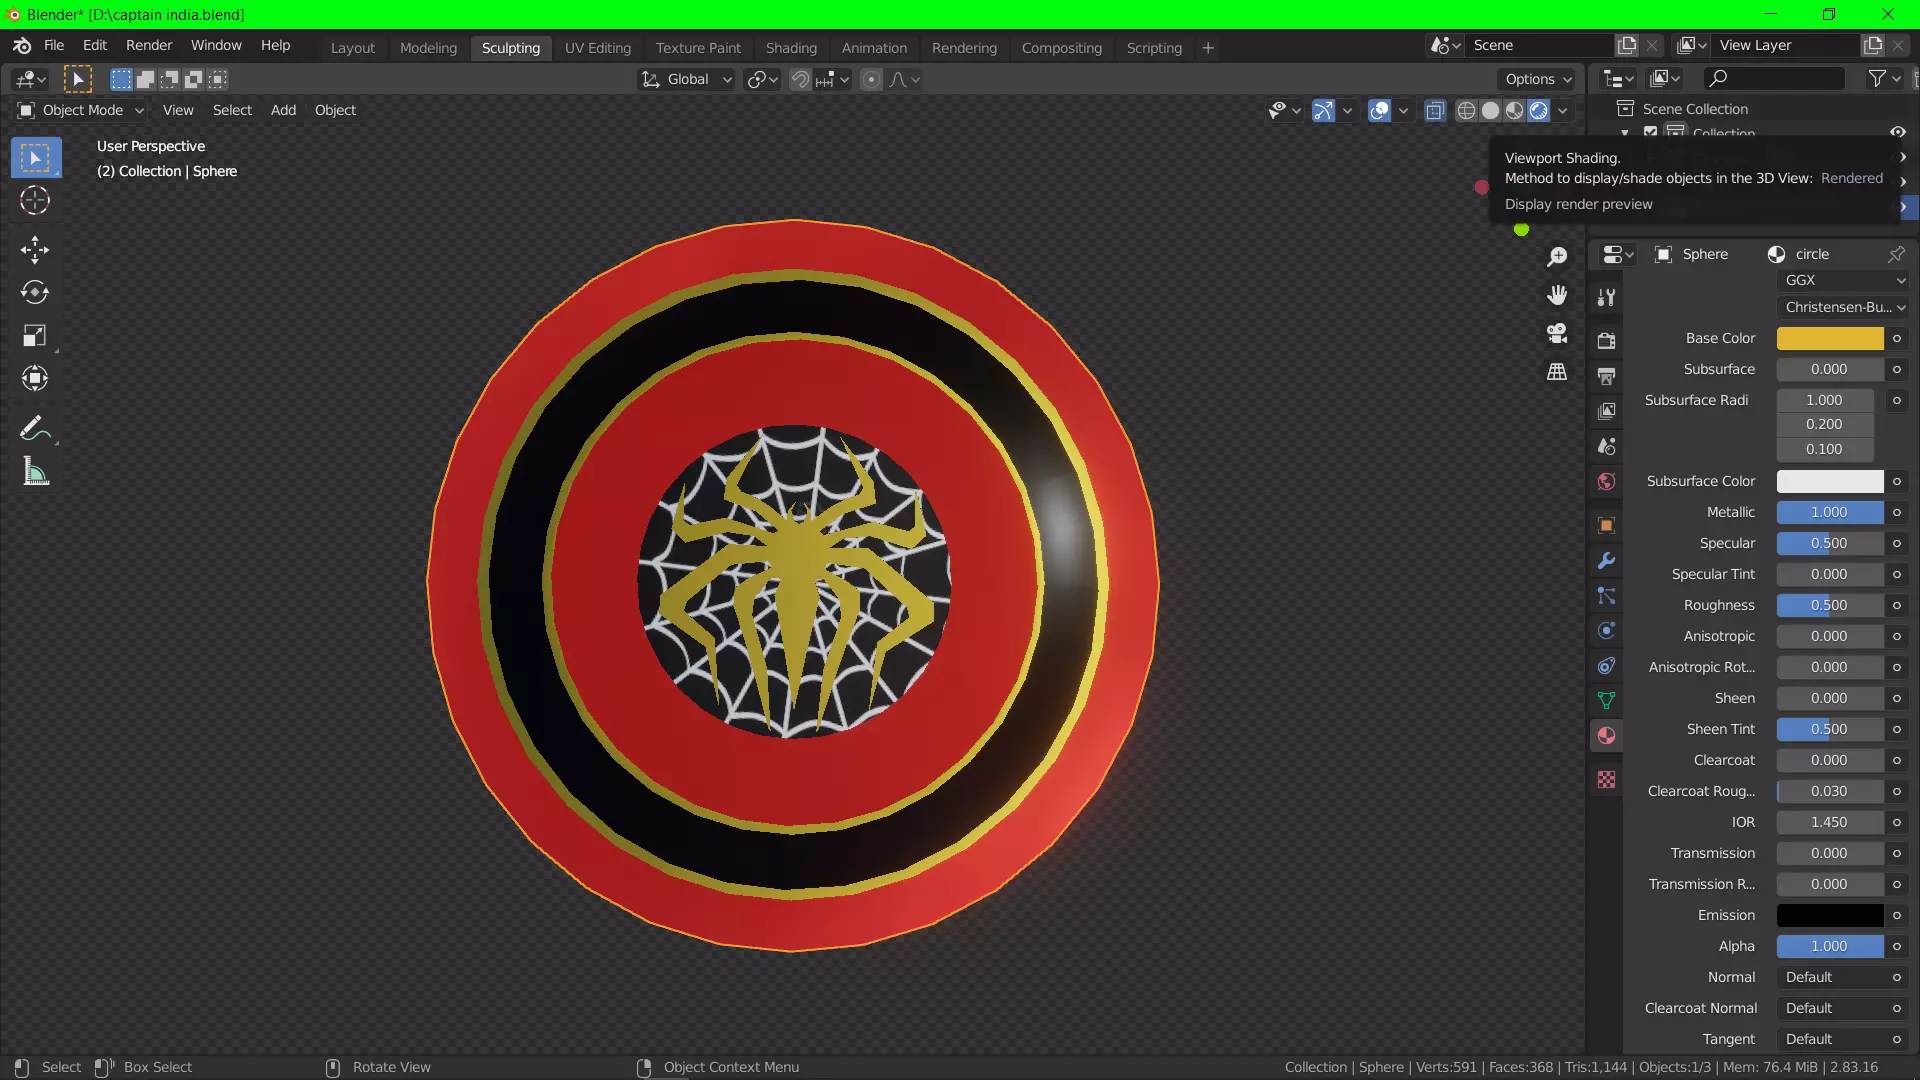This screenshot has height=1080, width=1920.
Task: Add a new workspace tab
Action: click(x=1208, y=48)
